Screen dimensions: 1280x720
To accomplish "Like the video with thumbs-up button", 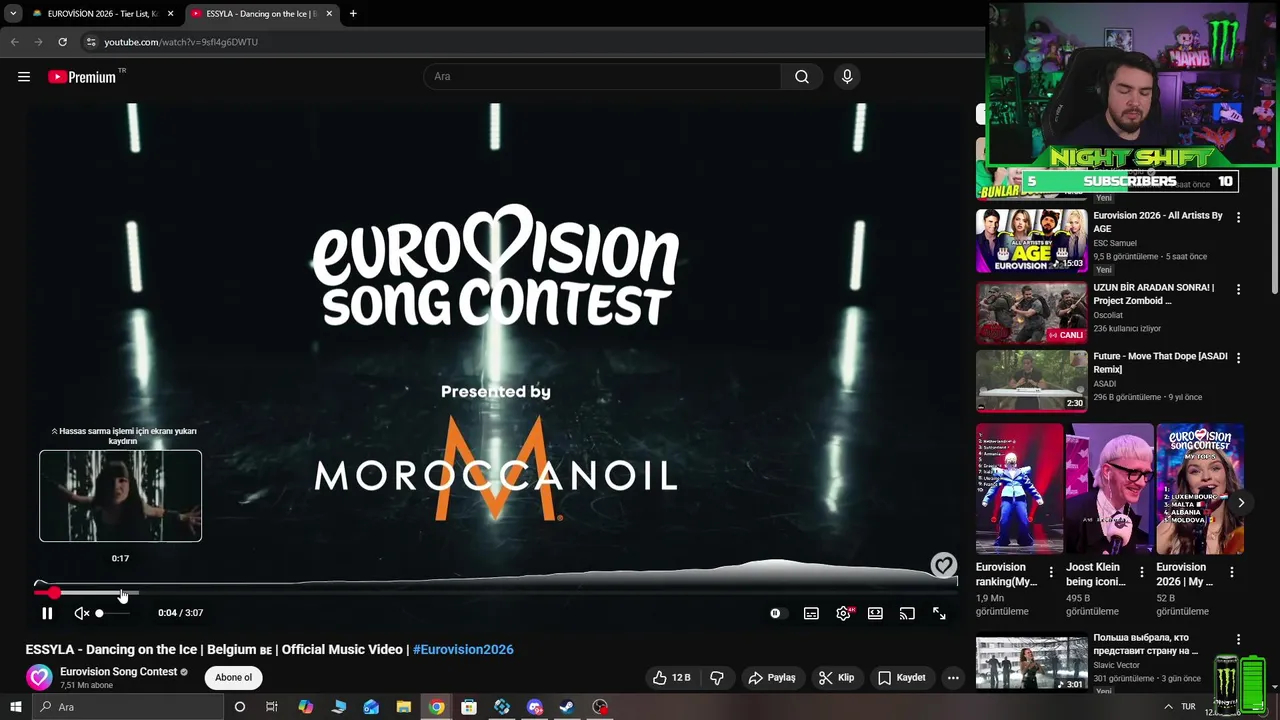I will click(x=671, y=678).
